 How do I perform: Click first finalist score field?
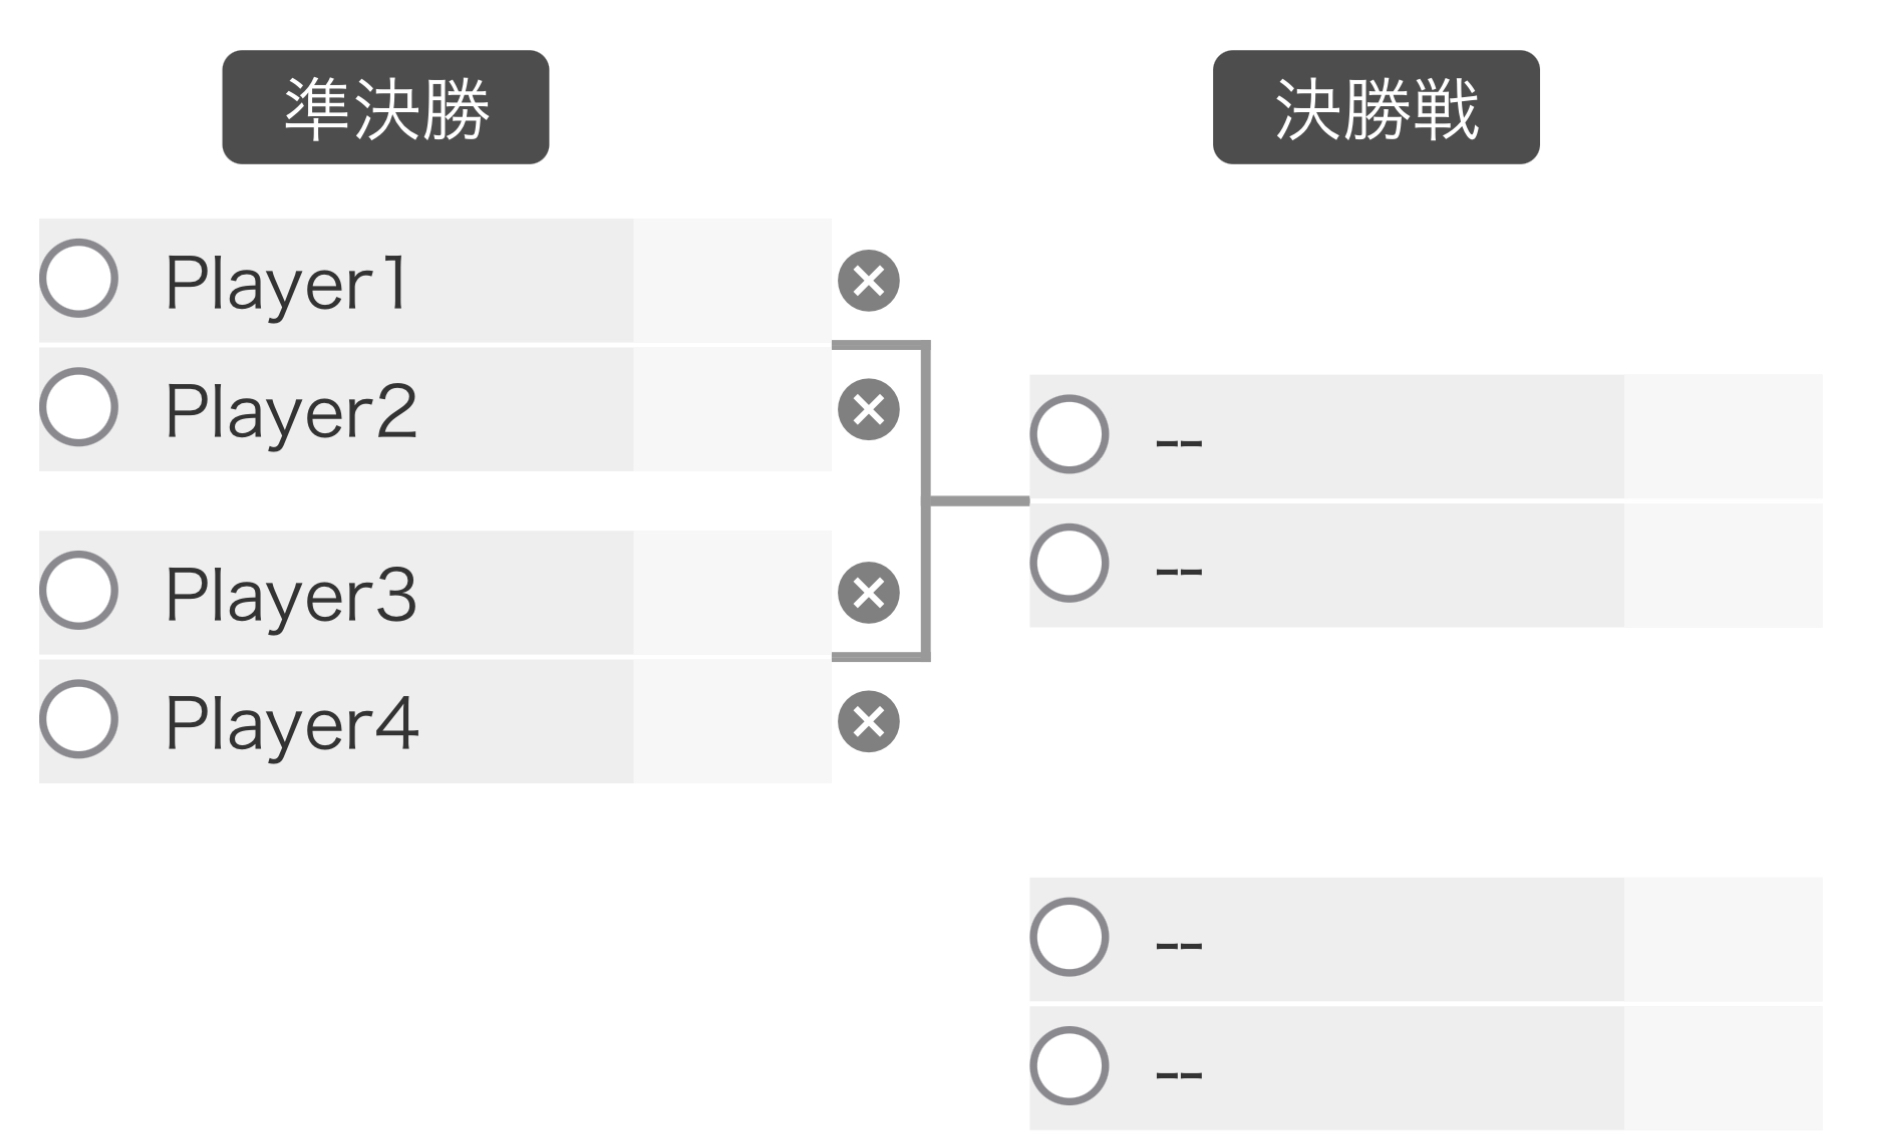1723,437
